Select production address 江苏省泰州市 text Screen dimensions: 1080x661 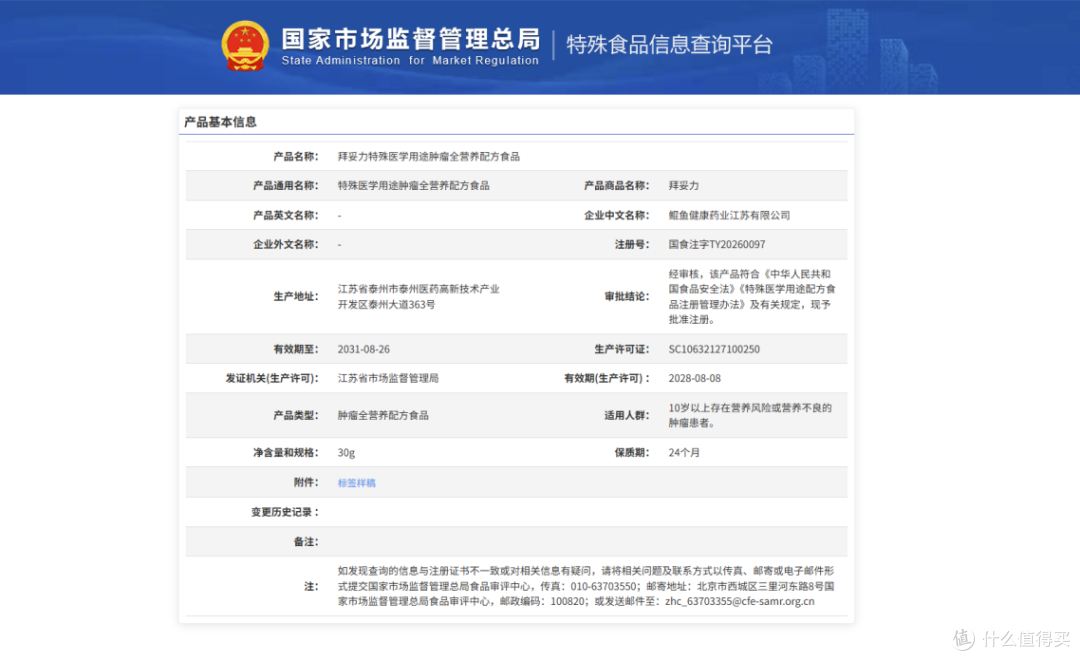click(418, 296)
